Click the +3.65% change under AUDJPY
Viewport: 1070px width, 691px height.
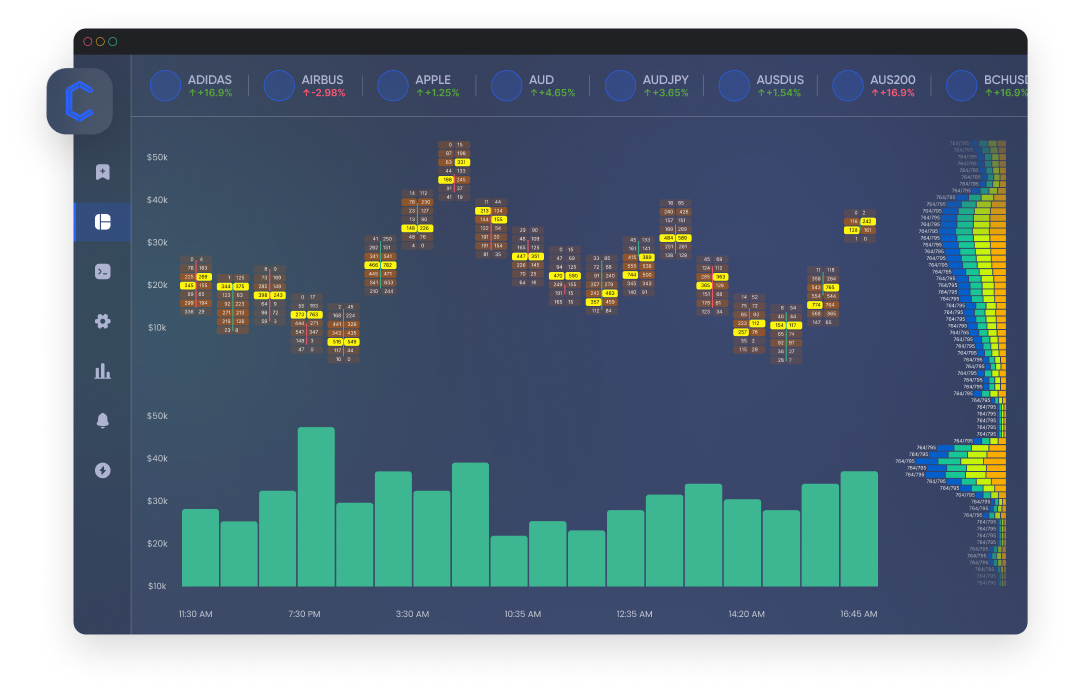point(665,93)
